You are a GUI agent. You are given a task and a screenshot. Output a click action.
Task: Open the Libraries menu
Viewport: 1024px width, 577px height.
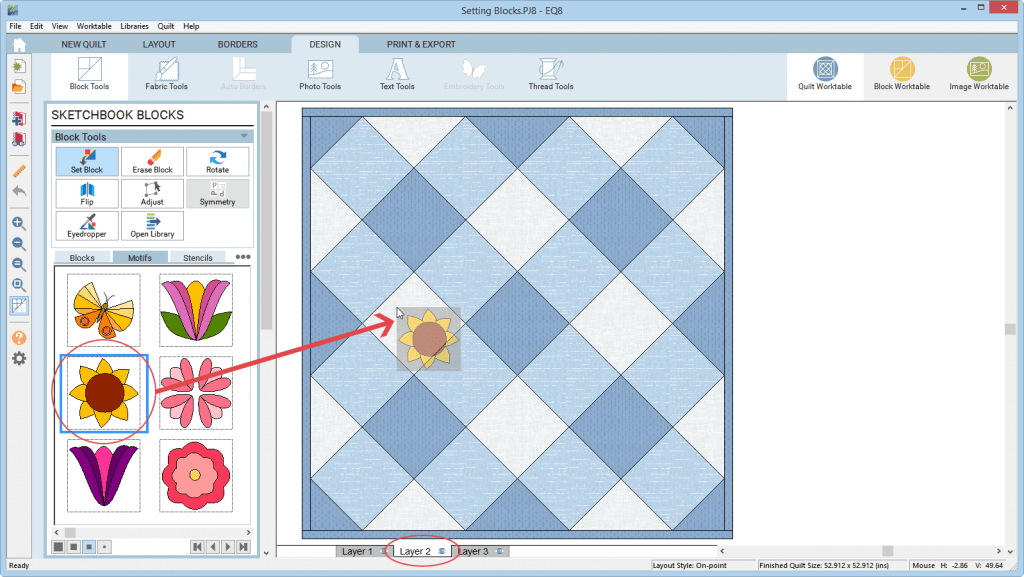(135, 26)
